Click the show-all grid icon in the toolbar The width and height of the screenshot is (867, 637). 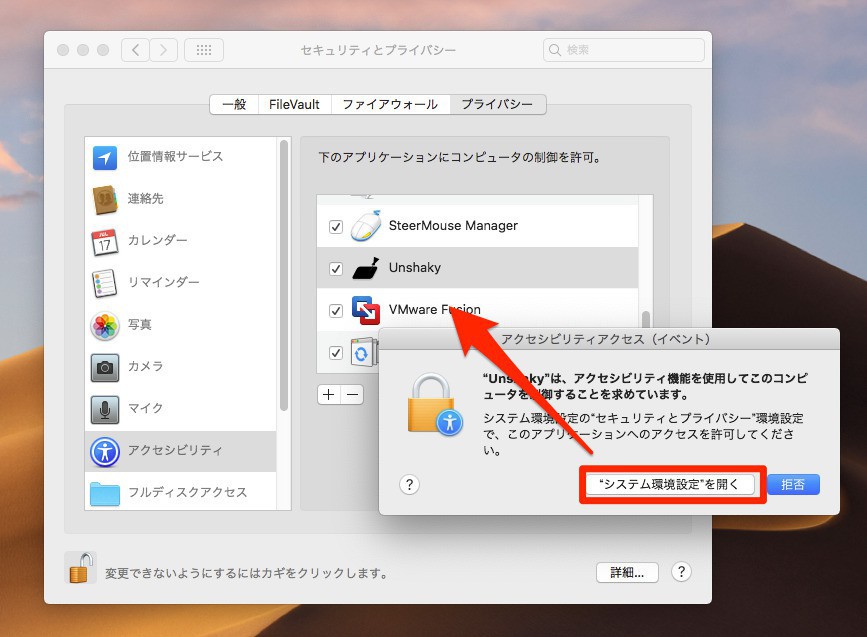pyautogui.click(x=203, y=50)
